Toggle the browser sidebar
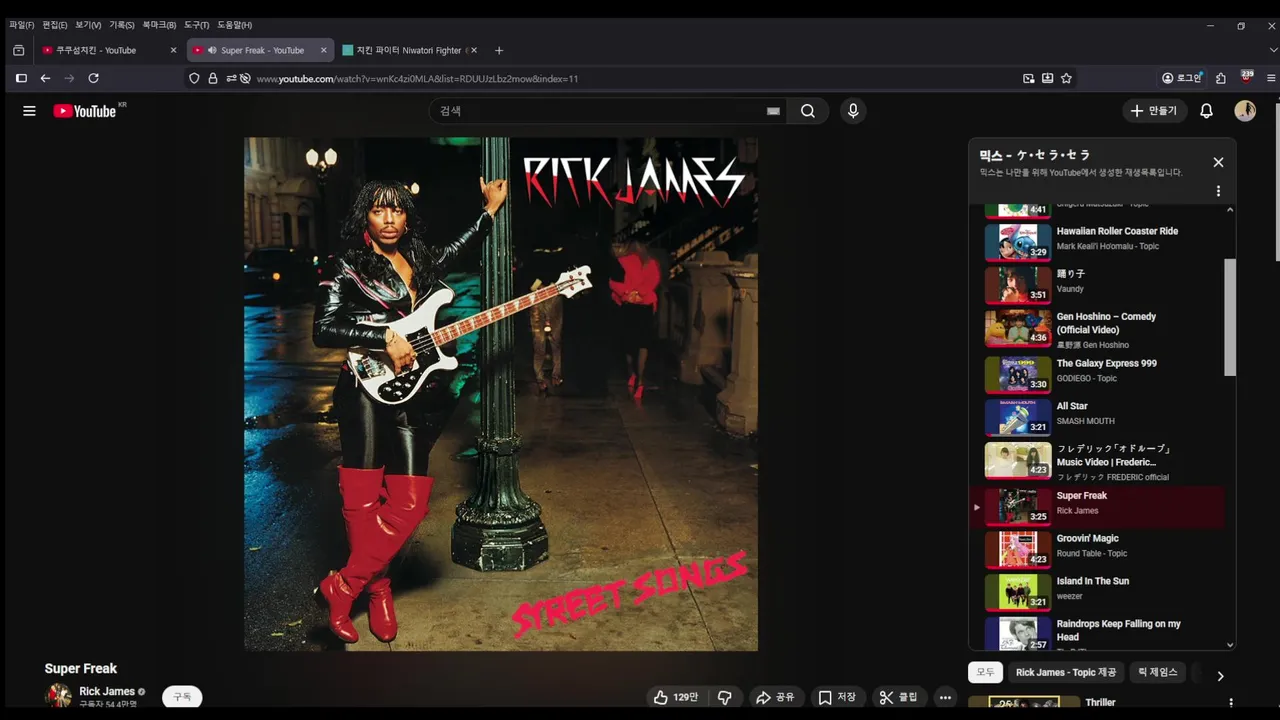This screenshot has height=720, width=1280. (21, 78)
